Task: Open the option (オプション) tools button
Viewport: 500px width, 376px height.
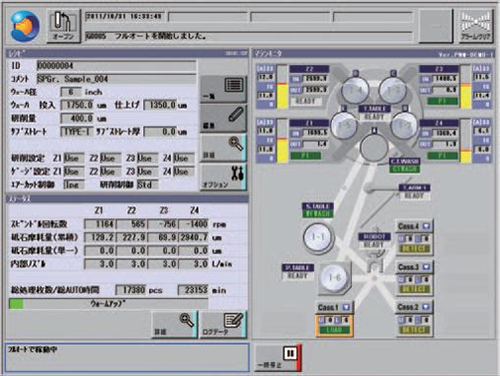Action: pos(223,177)
